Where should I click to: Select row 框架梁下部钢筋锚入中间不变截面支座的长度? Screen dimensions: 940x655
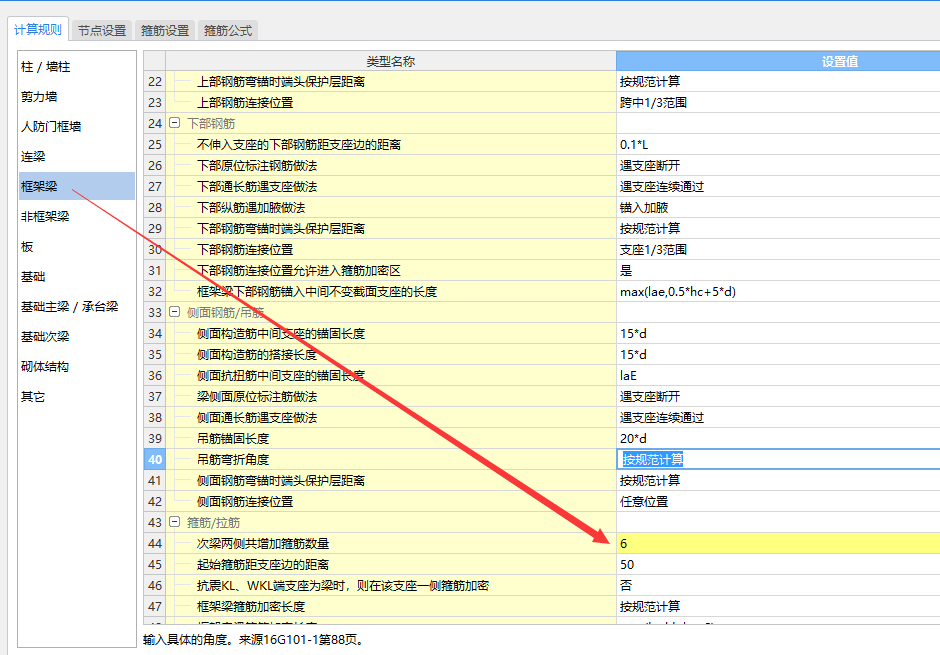pyautogui.click(x=391, y=291)
